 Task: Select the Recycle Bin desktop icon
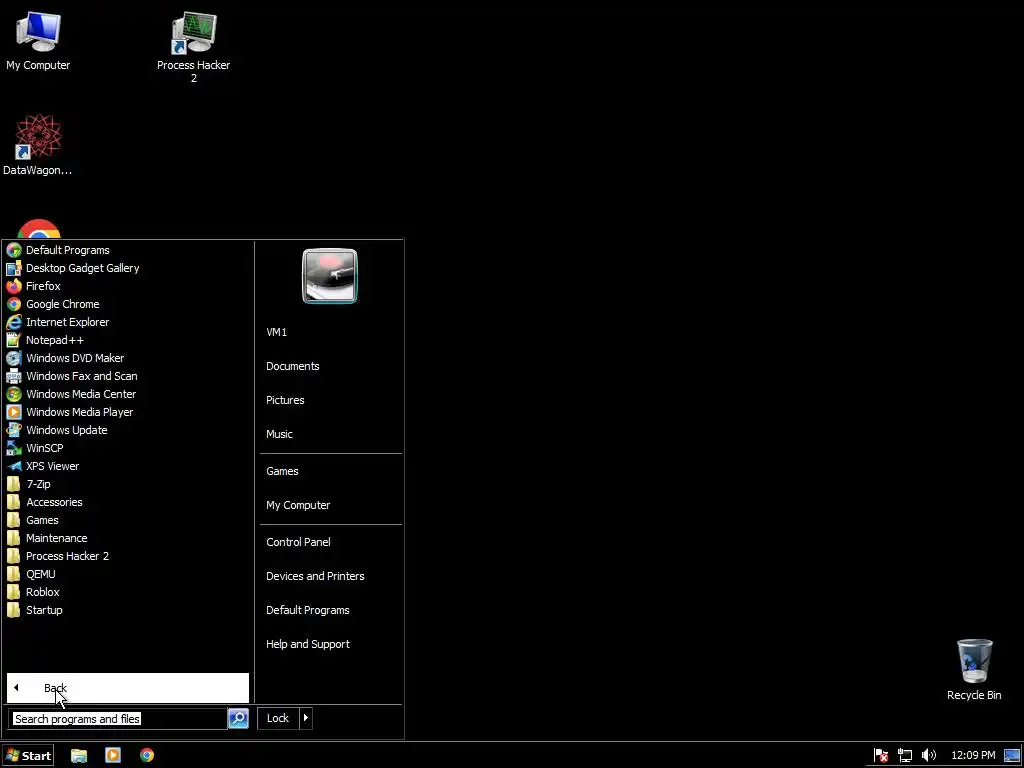pyautogui.click(x=974, y=669)
